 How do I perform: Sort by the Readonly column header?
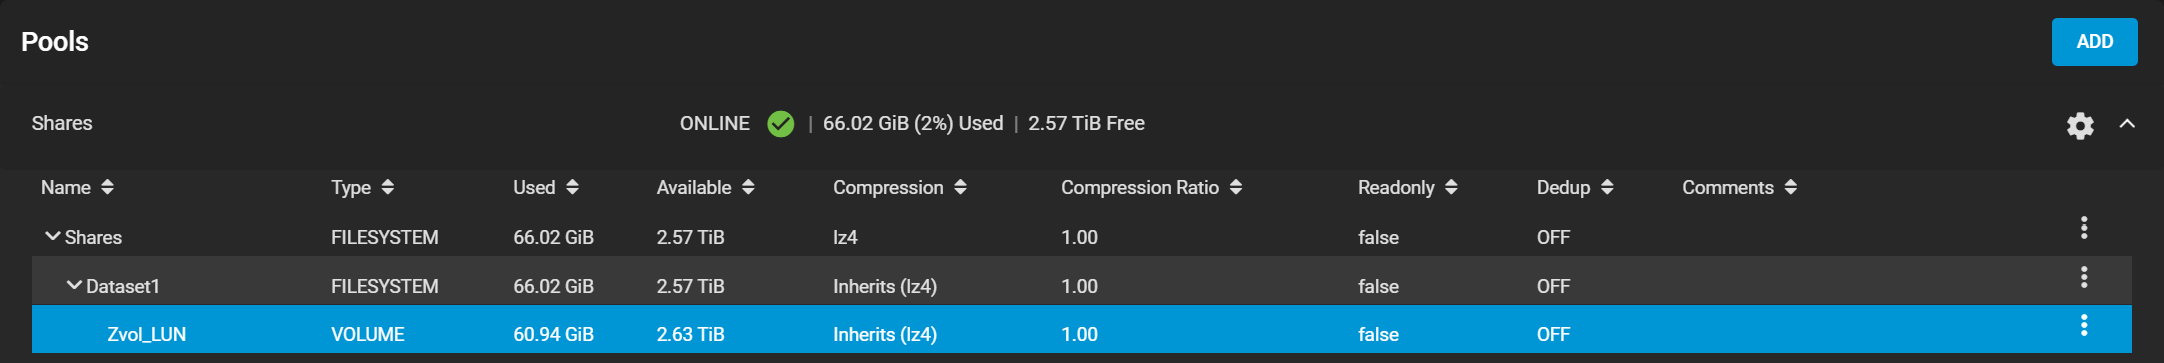coord(1407,187)
